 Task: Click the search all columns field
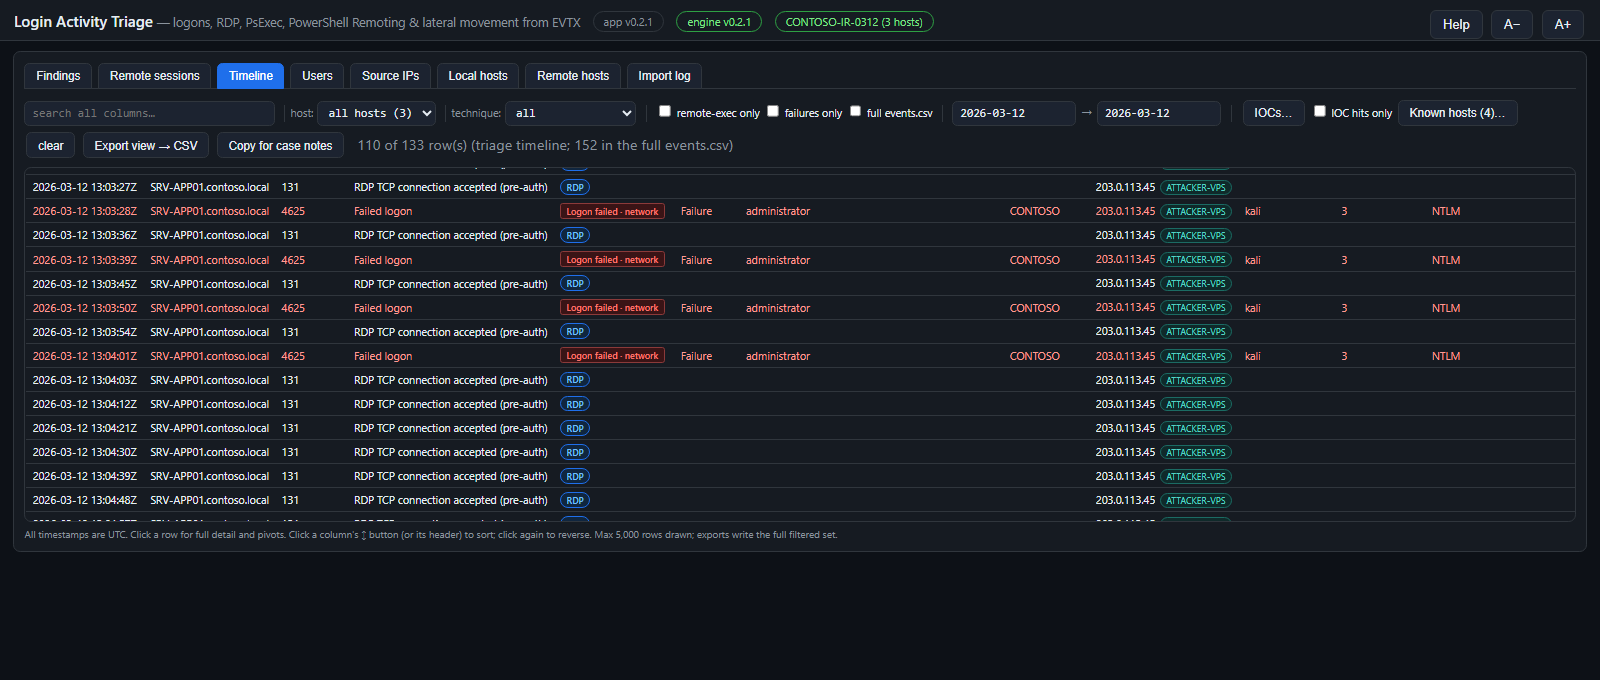click(149, 113)
